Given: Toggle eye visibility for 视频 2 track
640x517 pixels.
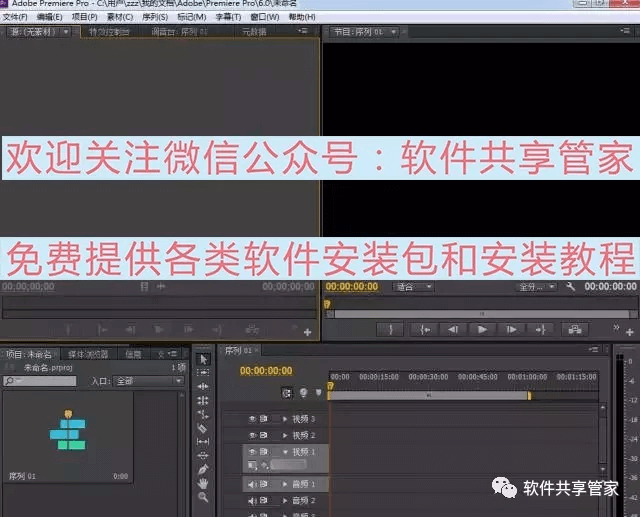Looking at the screenshot, I should [x=252, y=435].
